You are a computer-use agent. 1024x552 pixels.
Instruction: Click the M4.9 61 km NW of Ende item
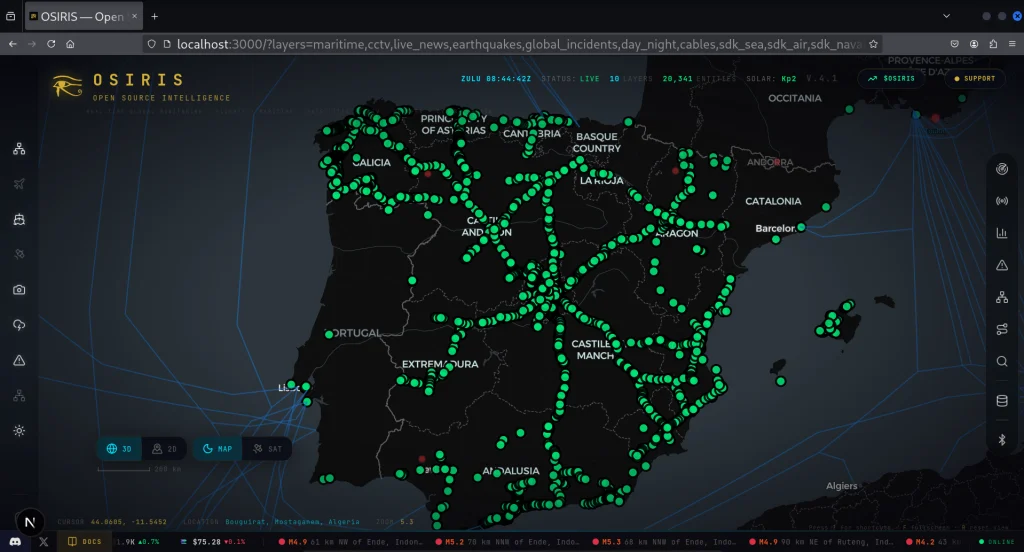[x=350, y=542]
